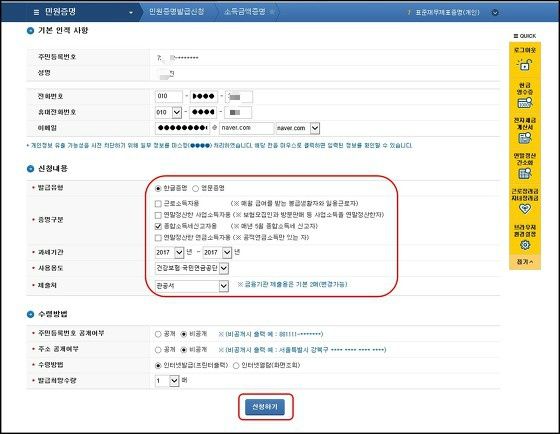Viewport: 560px width, 434px height.
Task: Check the 연말정산한 사업소득자용 checkbox
Action: pyautogui.click(x=158, y=215)
